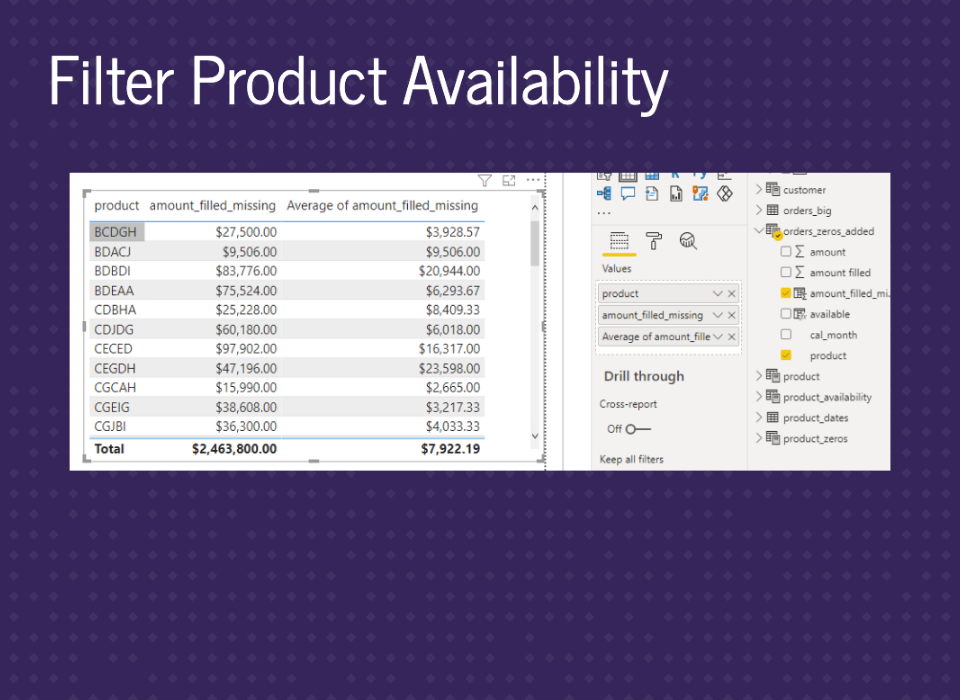Open Focus mode for the table visual
The height and width of the screenshot is (700, 960).
coord(509,181)
